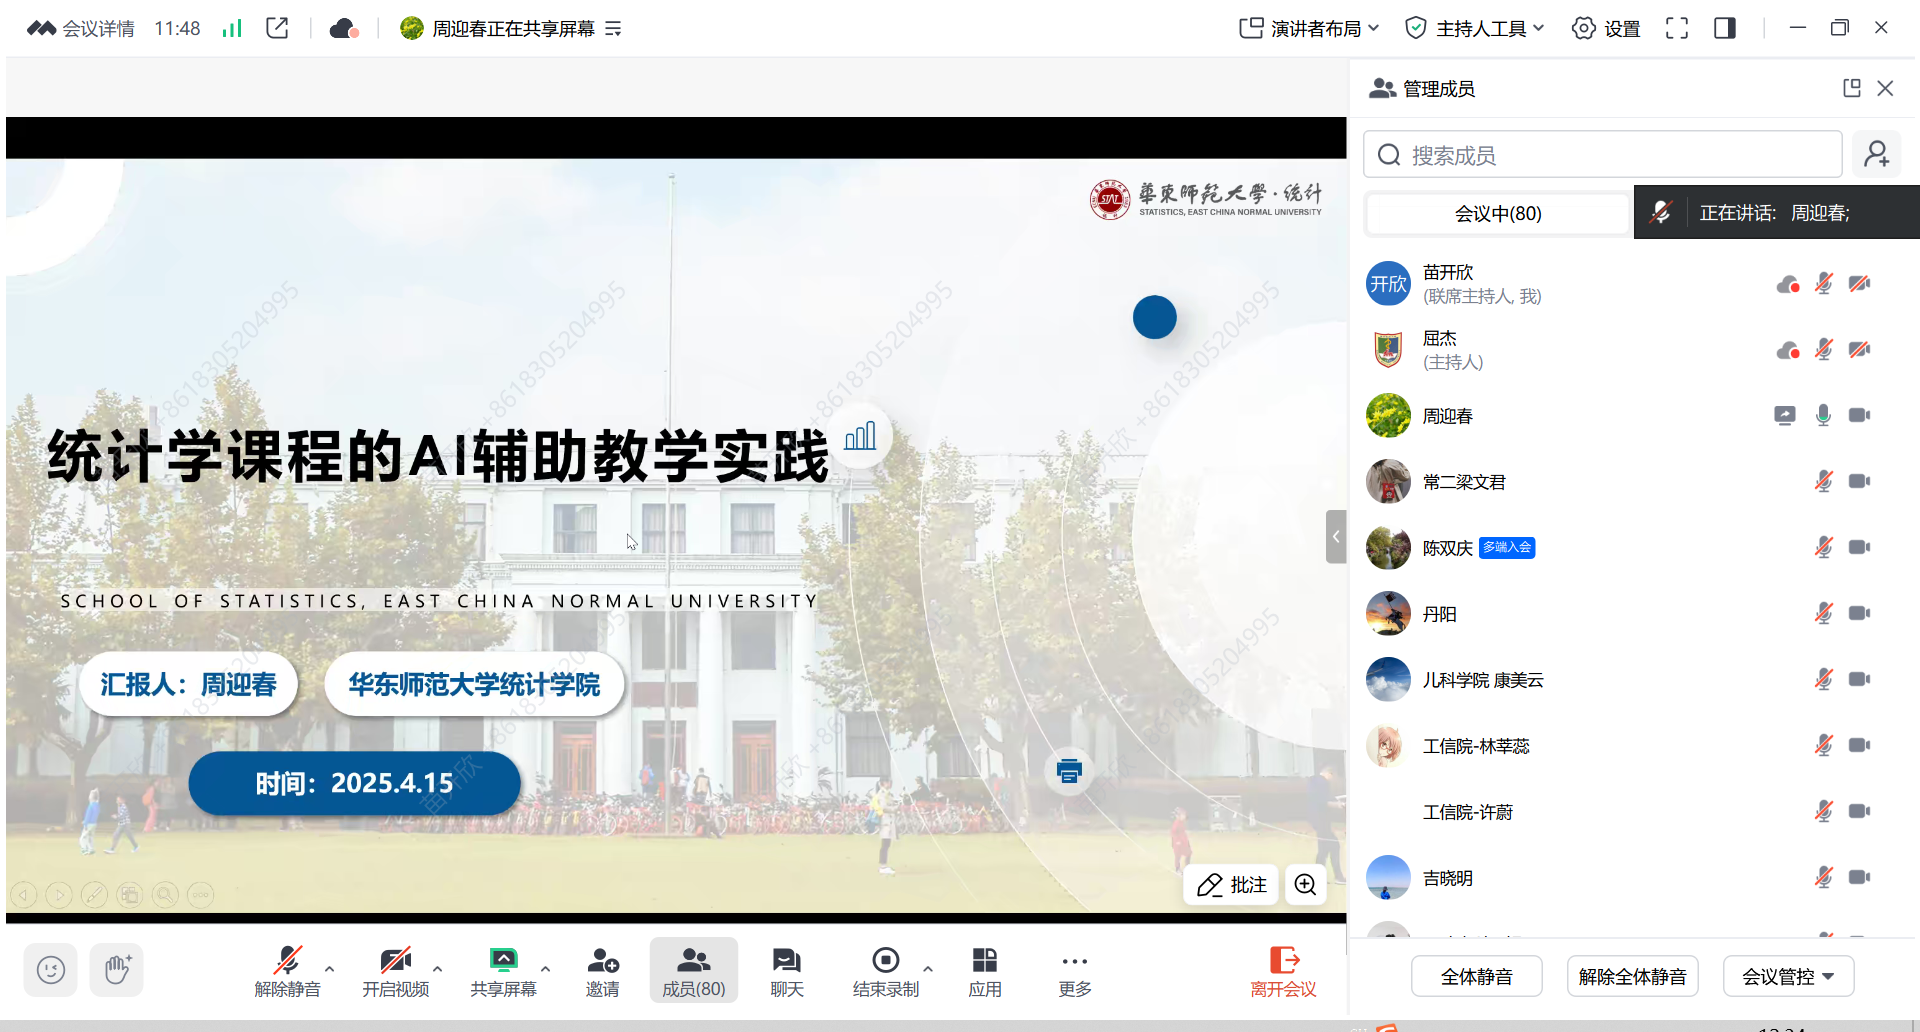Leave the meeting via 离开会议

(x=1284, y=972)
